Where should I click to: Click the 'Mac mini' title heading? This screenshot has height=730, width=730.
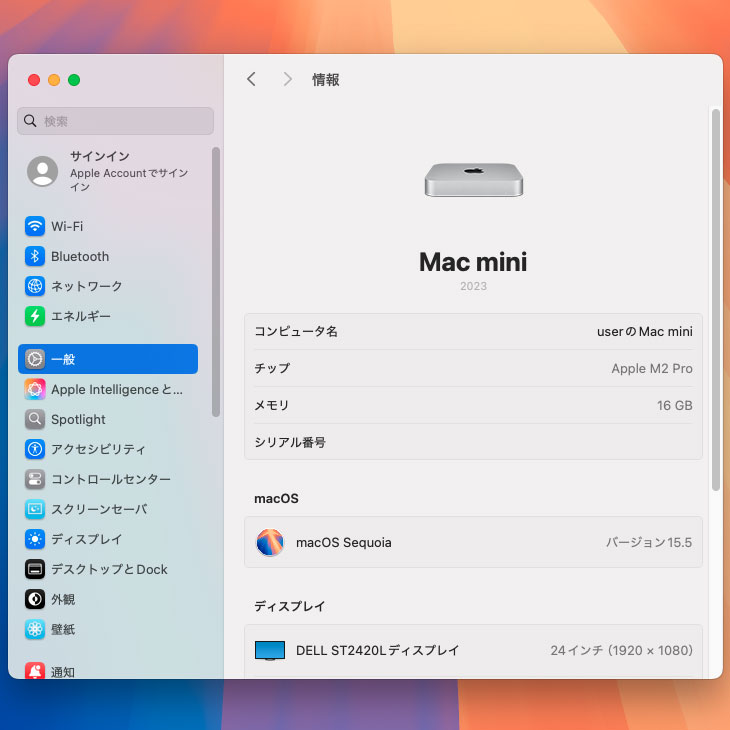(x=473, y=262)
